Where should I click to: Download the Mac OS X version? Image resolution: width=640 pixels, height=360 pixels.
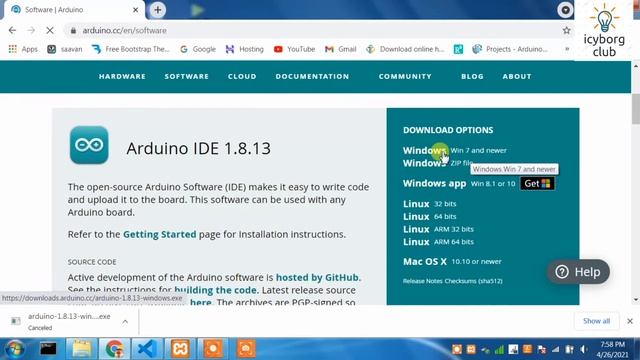pos(452,262)
